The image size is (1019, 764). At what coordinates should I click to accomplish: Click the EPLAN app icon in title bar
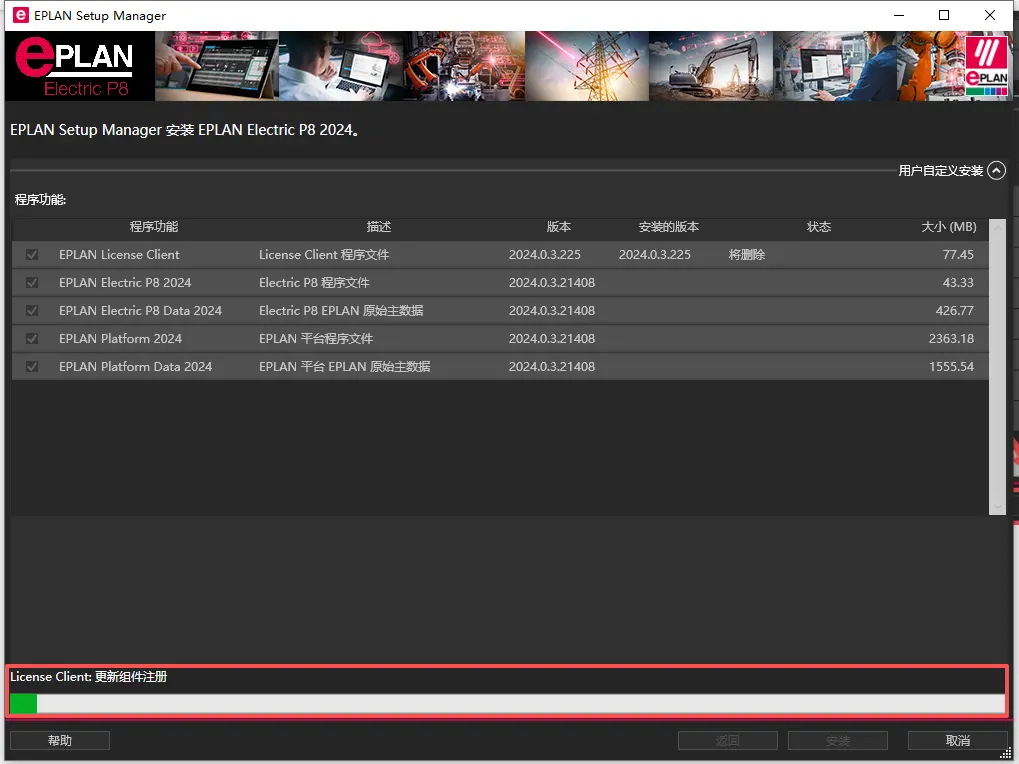(21, 15)
